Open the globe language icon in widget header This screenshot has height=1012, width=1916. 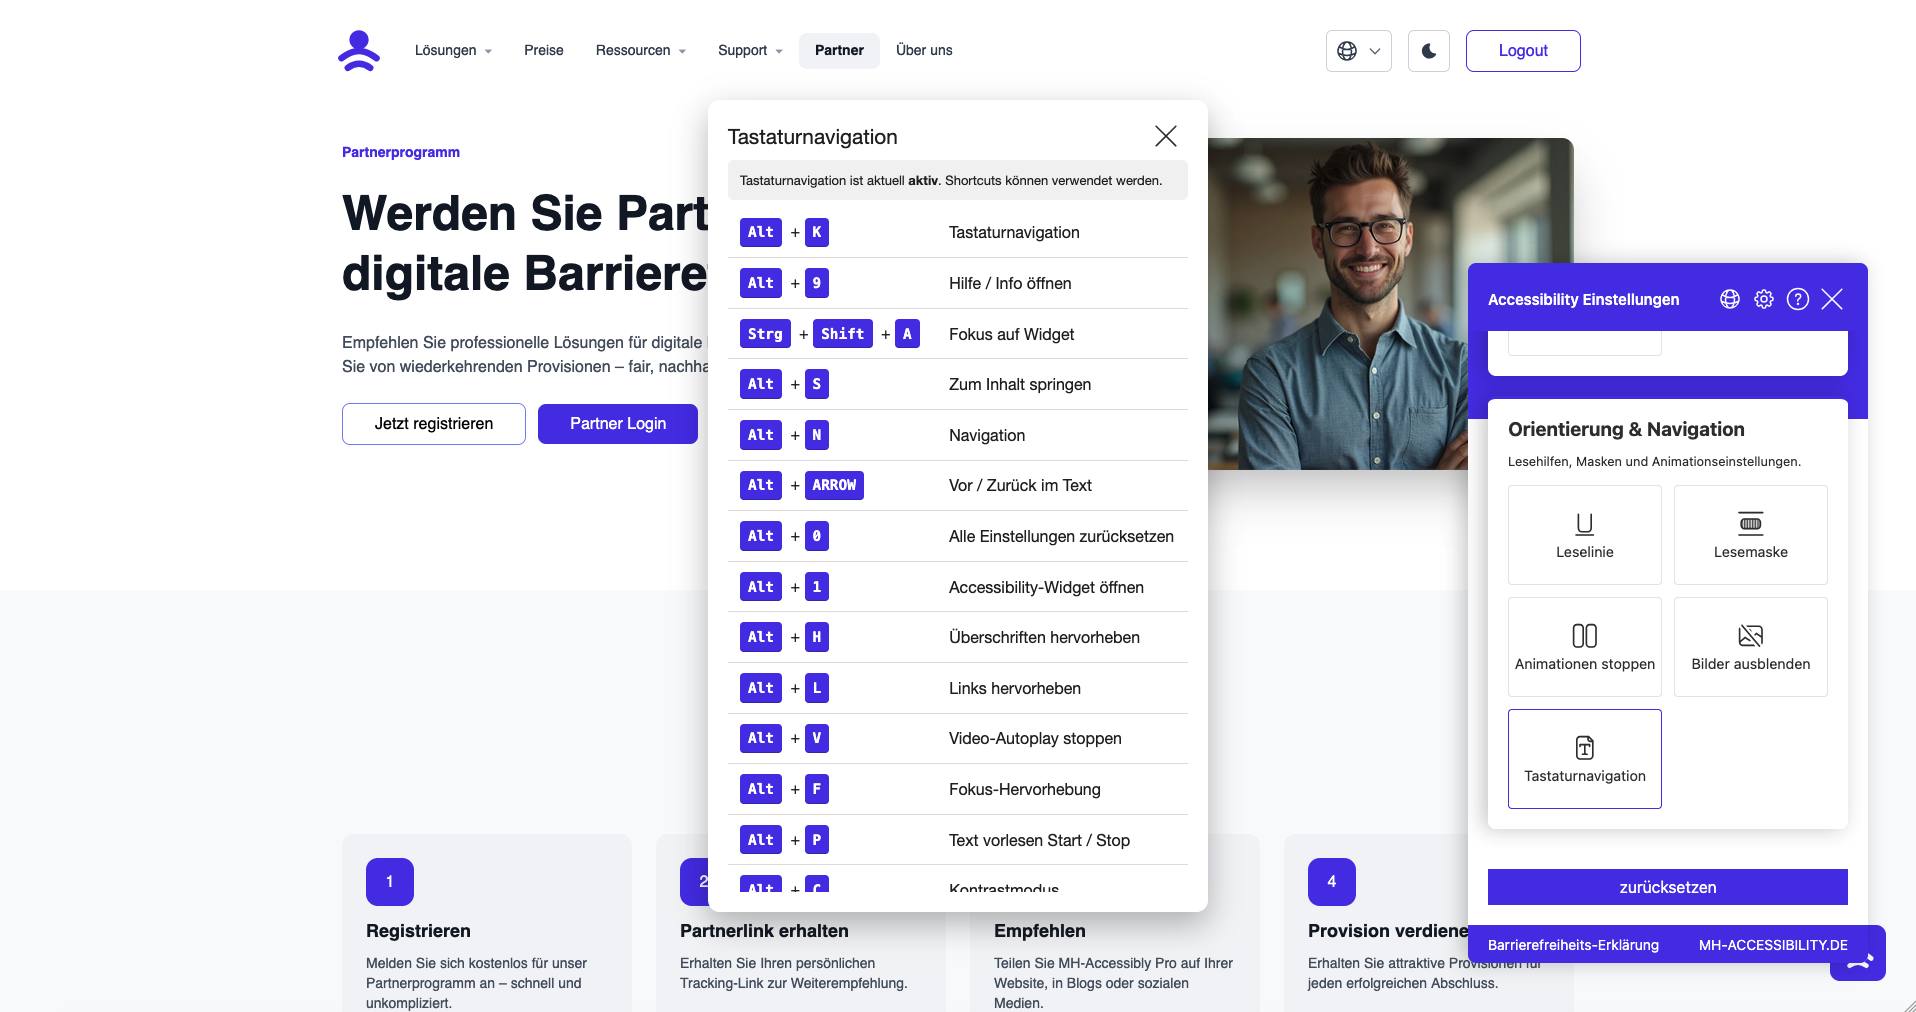(x=1729, y=299)
